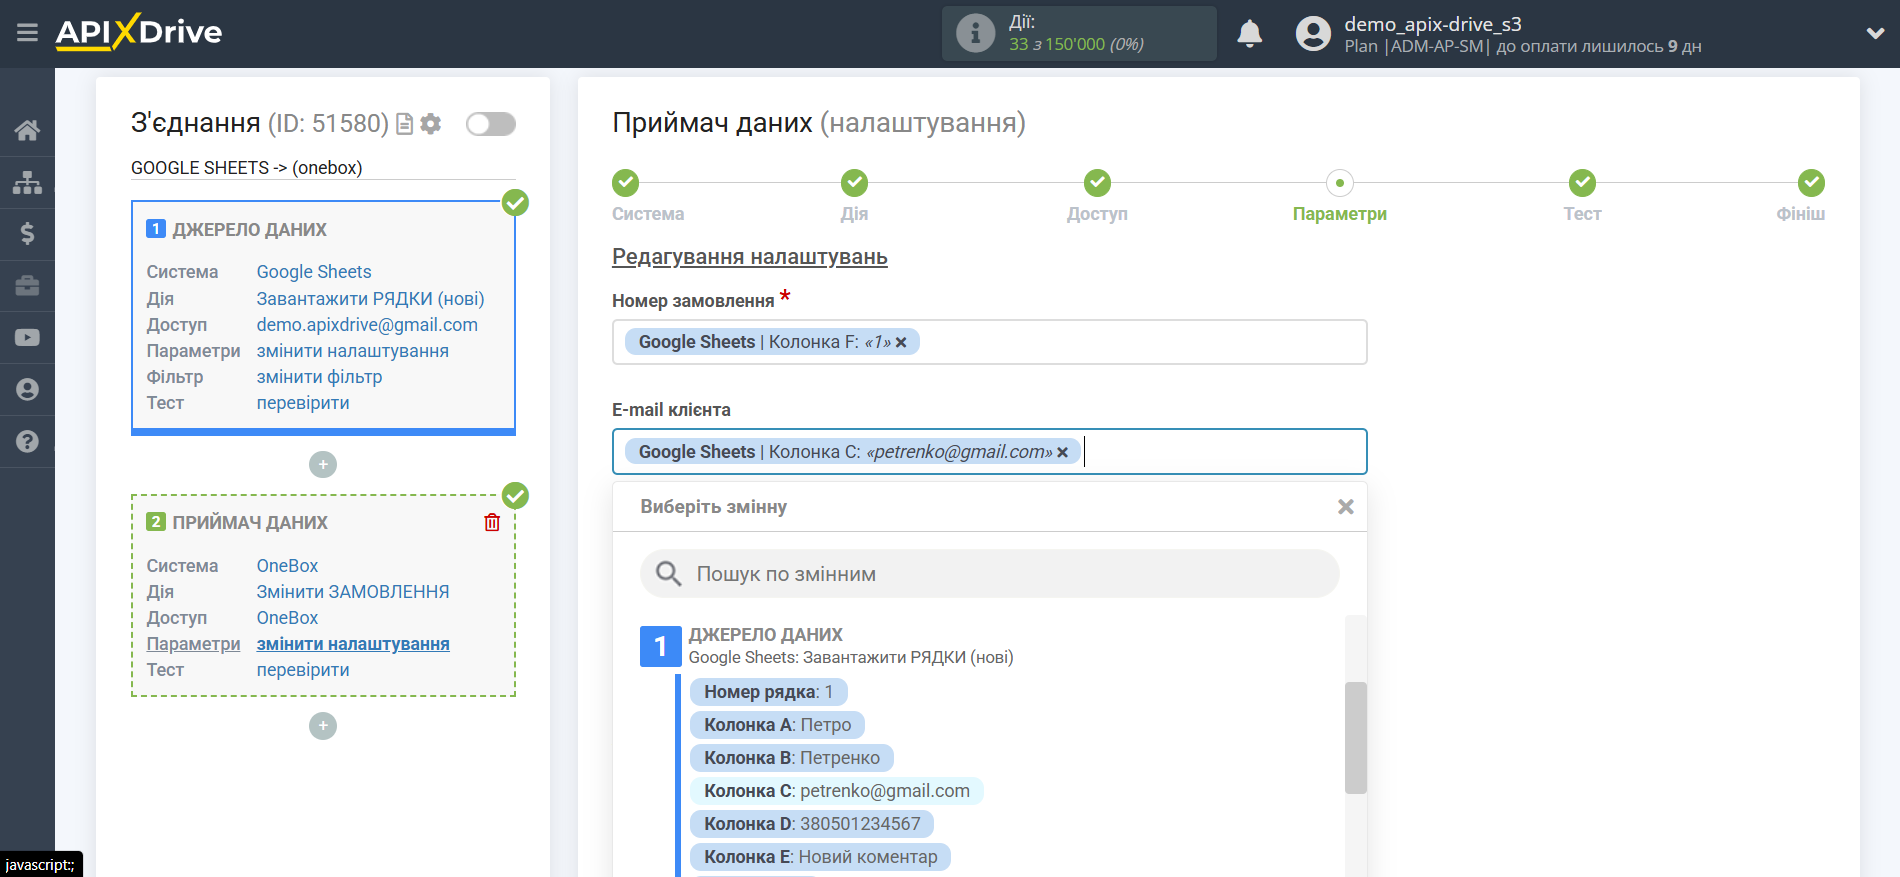Remove the Колонка F tag via x
The height and width of the screenshot is (877, 1900).
901,342
